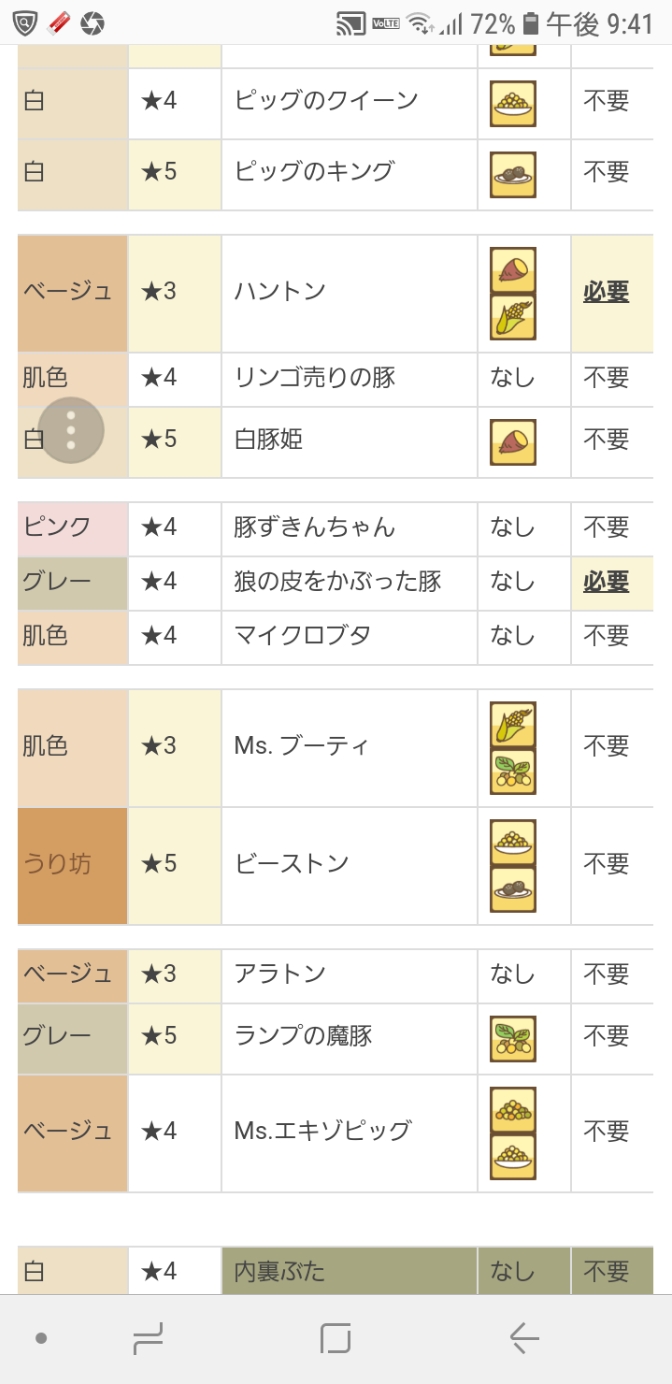Tap the food icon in ピッグのクイーン row

pos(513,103)
